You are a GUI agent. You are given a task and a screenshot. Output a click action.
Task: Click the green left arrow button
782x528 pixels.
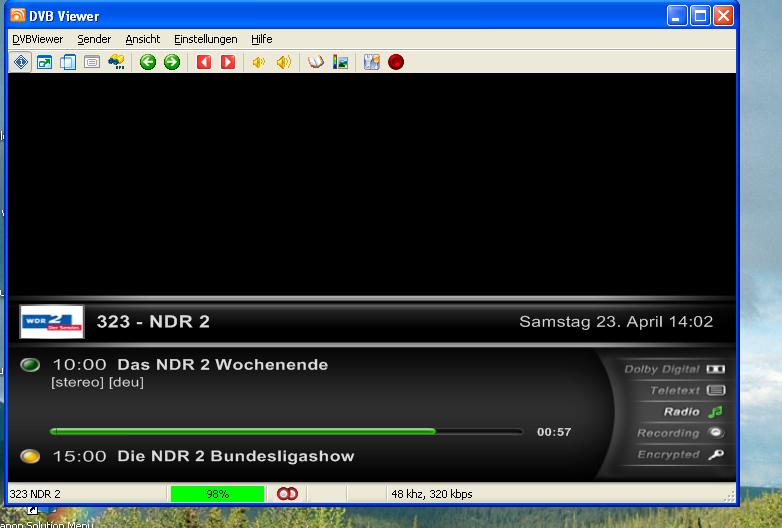point(148,62)
